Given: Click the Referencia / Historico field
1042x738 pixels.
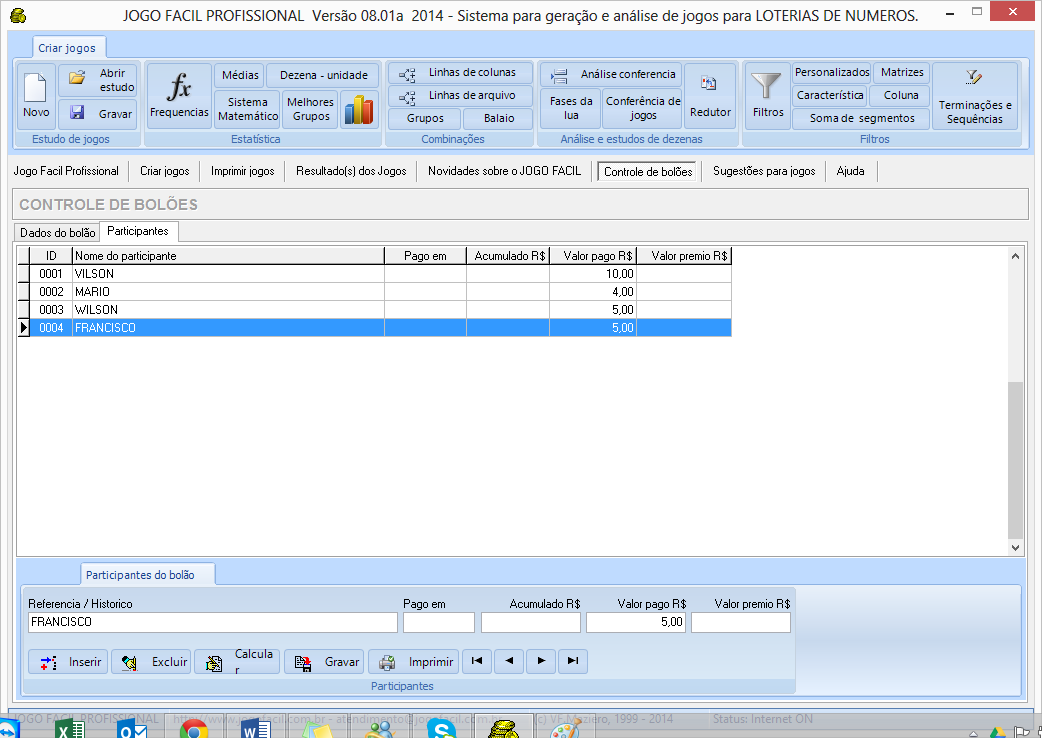Looking at the screenshot, I should pos(211,622).
